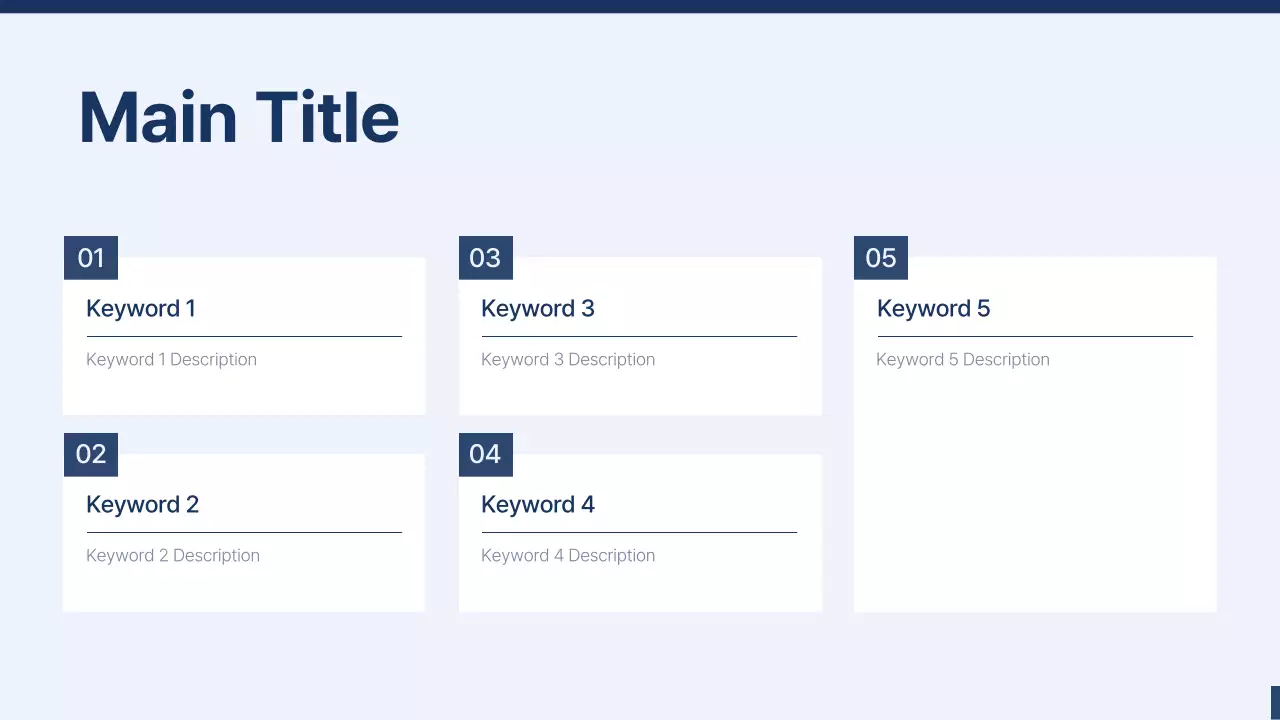Select the 05 number badge
Viewport: 1280px width, 720px height.
coord(880,258)
